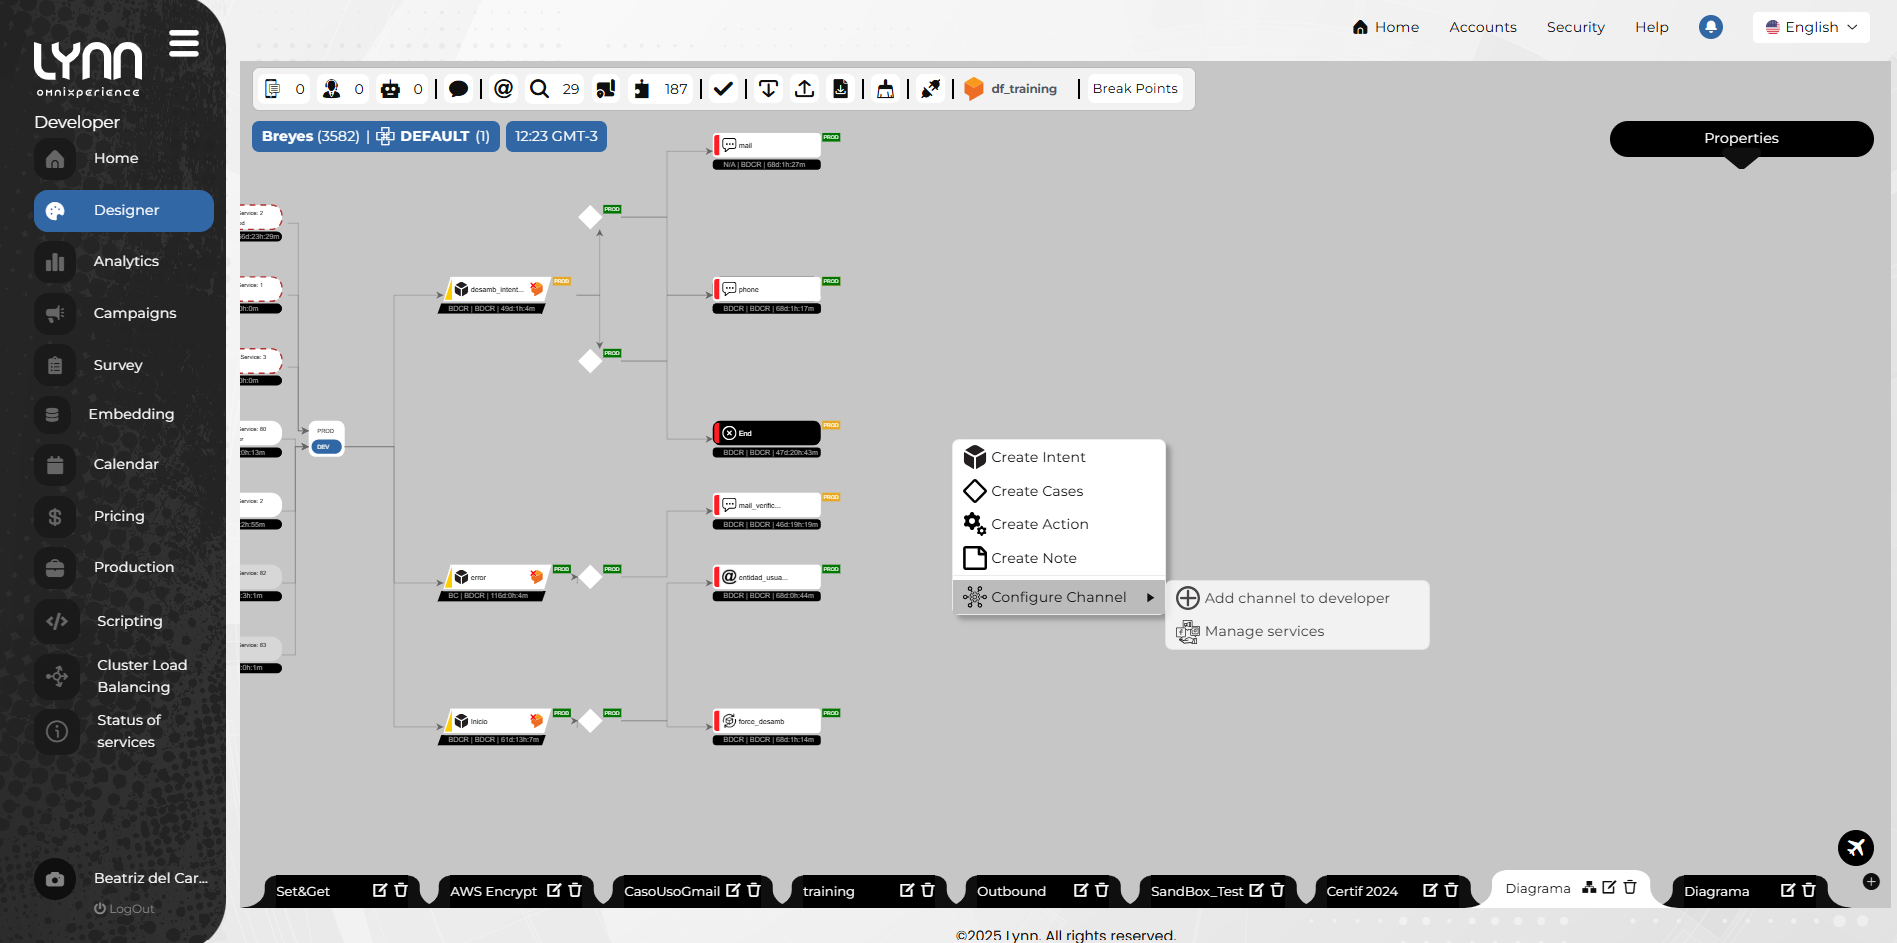
Task: Click the download file icon in toolbar
Action: (841, 89)
